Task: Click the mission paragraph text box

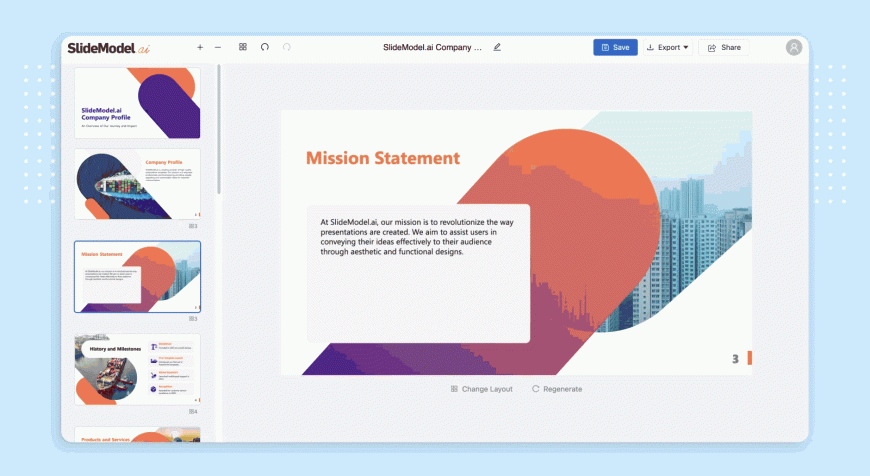Action: pos(418,273)
